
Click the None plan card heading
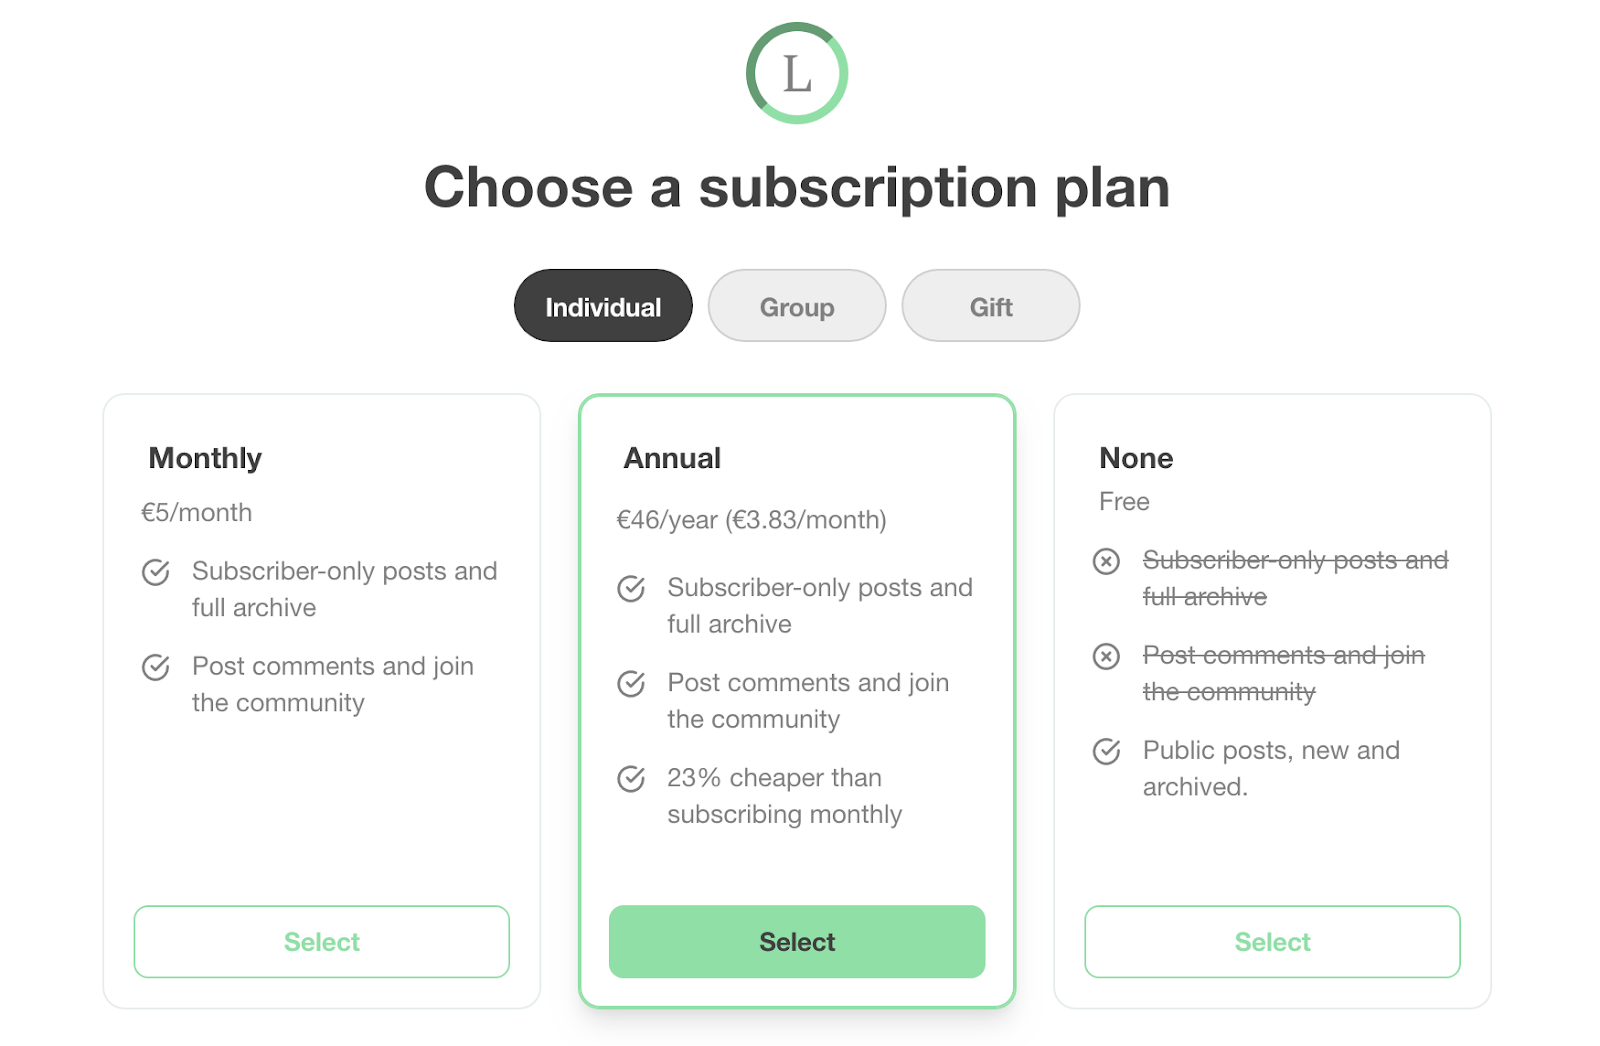[1136, 458]
